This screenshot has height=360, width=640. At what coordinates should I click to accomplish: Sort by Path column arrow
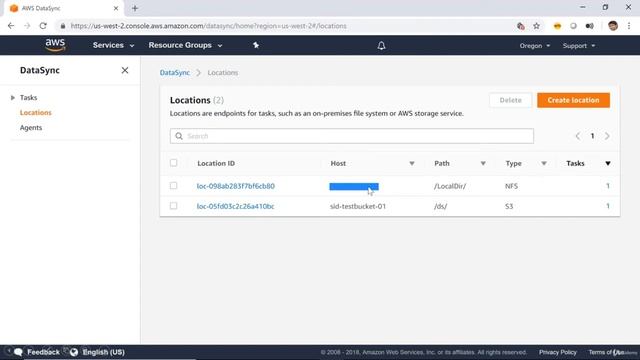click(x=483, y=163)
